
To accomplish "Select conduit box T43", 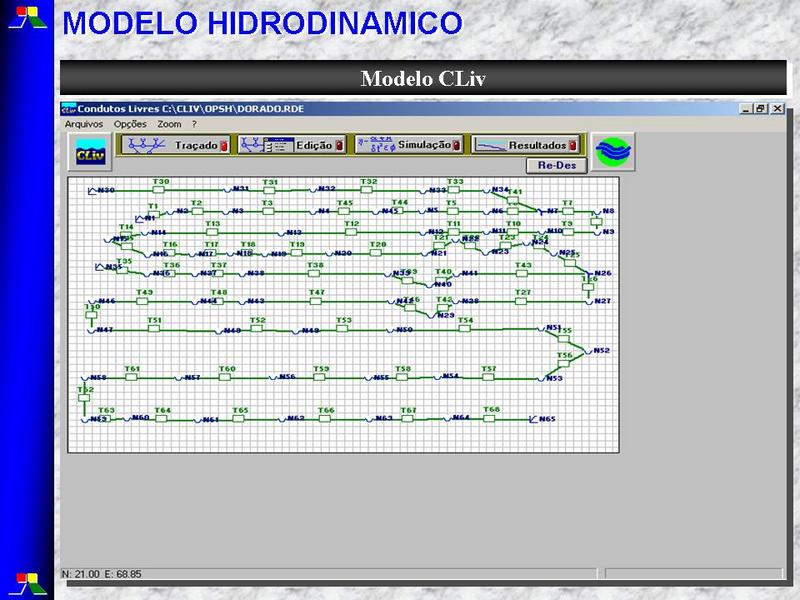I will (521, 273).
